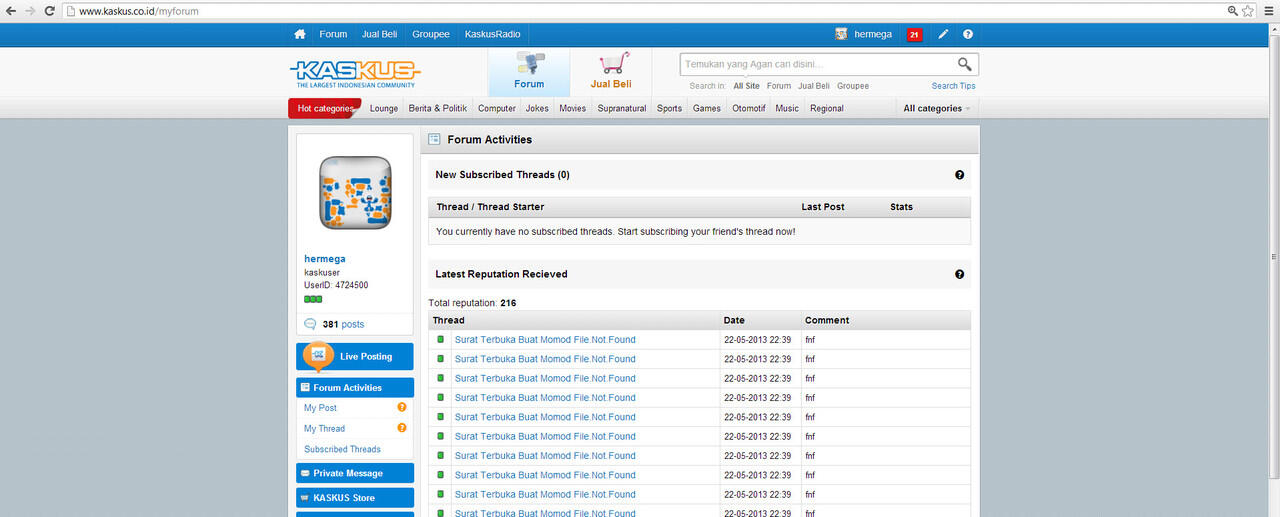Click the home icon in top bar
The height and width of the screenshot is (517, 1280).
(299, 34)
